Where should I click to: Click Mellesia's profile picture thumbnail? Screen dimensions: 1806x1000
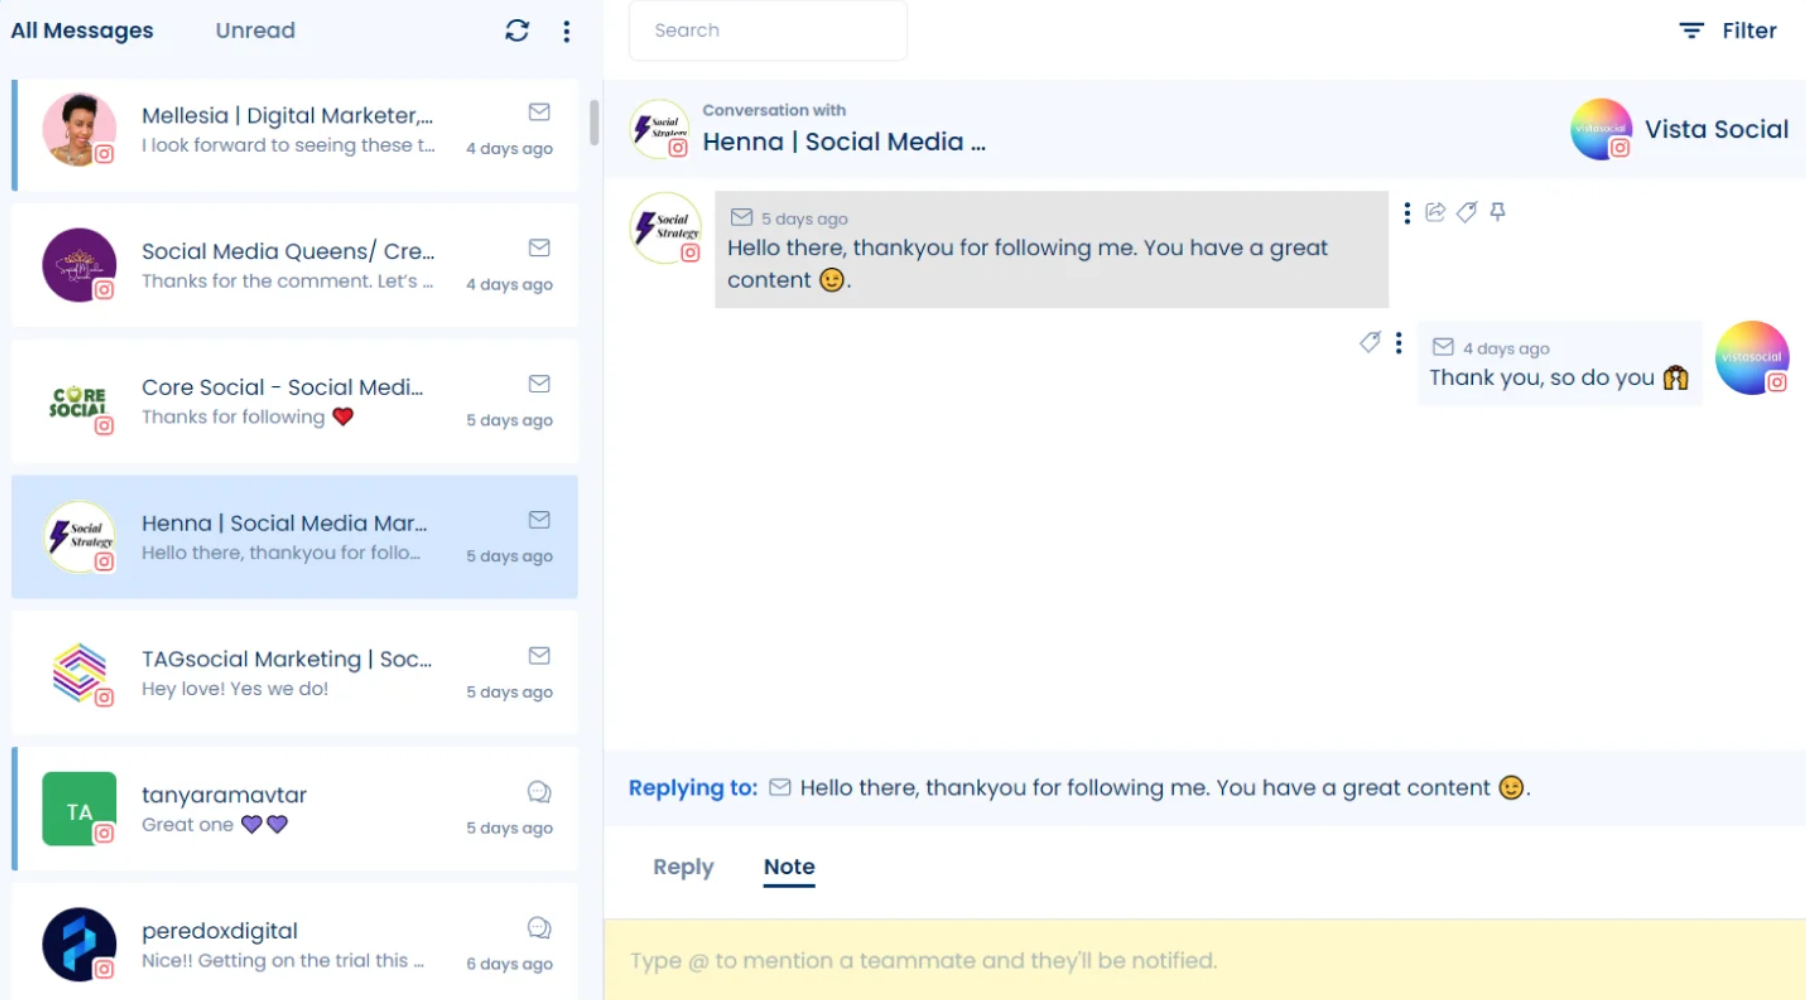click(79, 130)
